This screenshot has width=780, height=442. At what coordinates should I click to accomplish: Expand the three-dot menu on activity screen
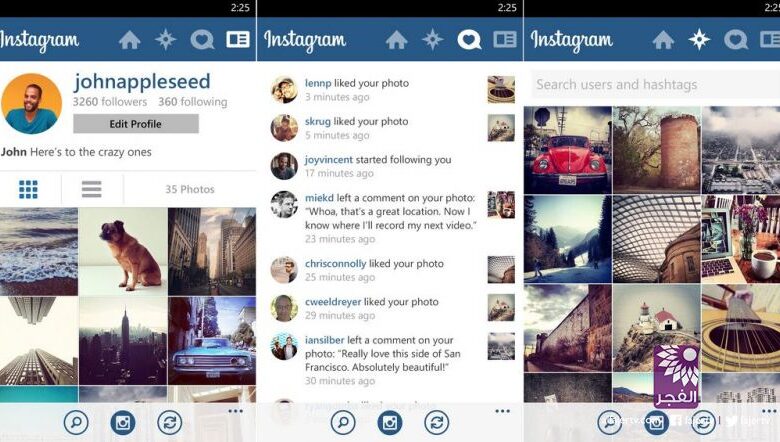tap(502, 411)
